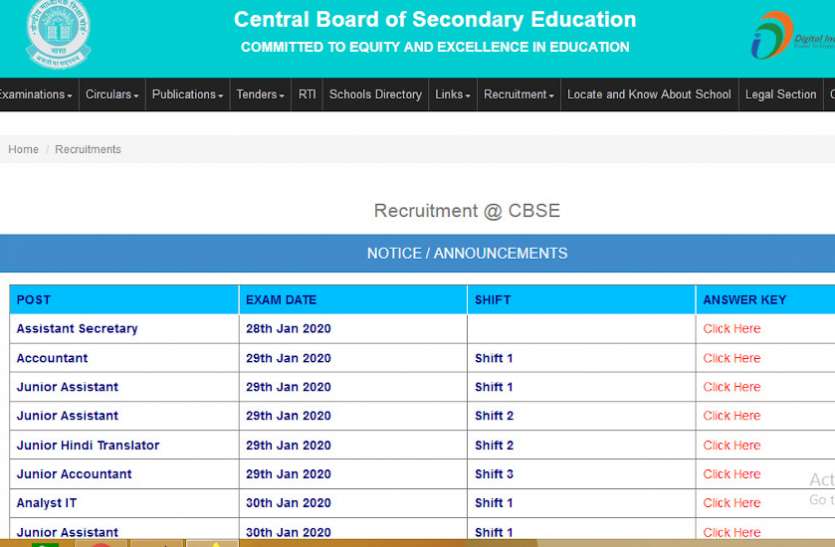835x547 pixels.
Task: Click the POST column header
Action: [124, 299]
